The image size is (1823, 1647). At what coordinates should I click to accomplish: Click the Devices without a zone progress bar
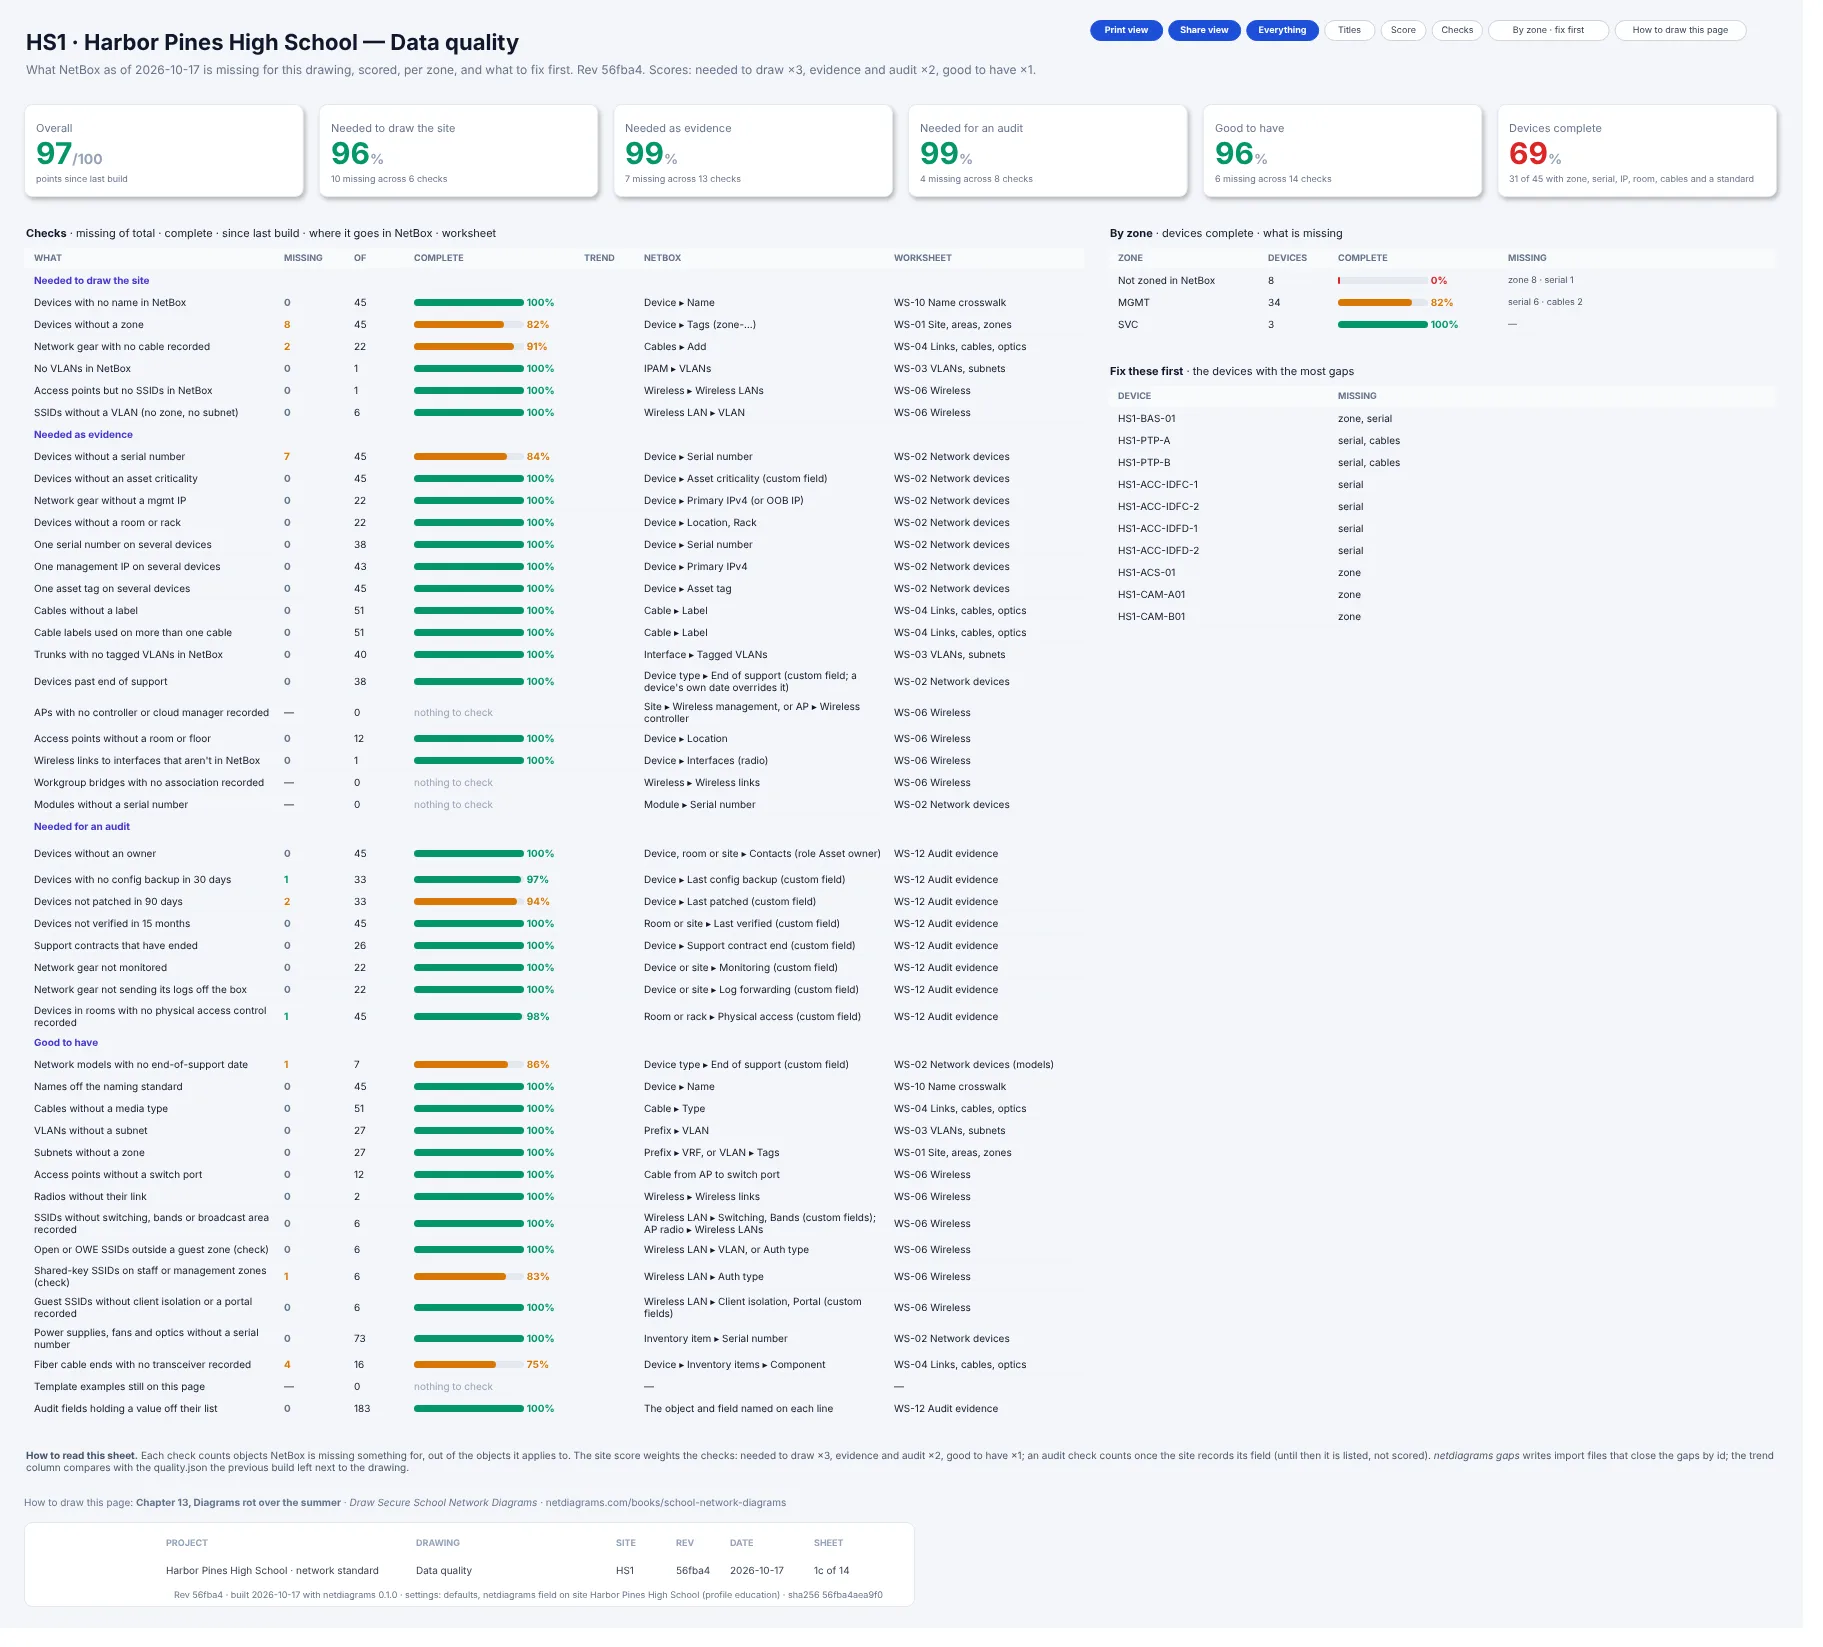(469, 325)
